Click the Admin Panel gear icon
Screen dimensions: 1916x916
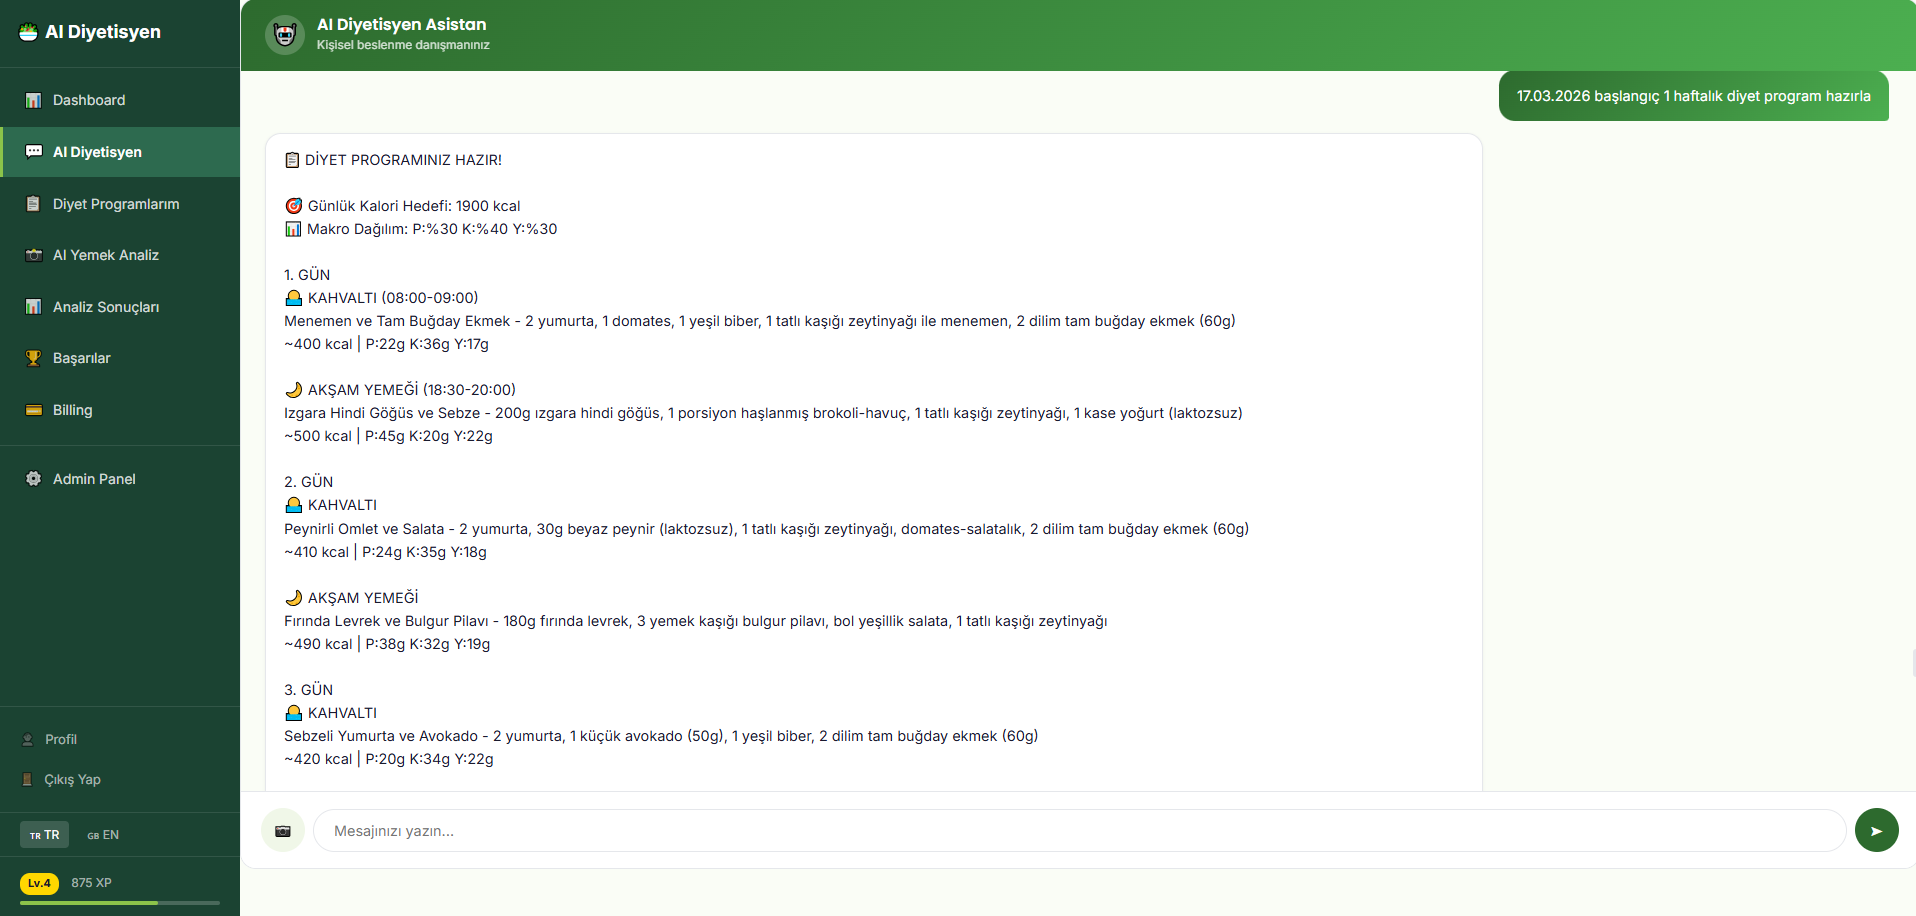click(x=33, y=479)
